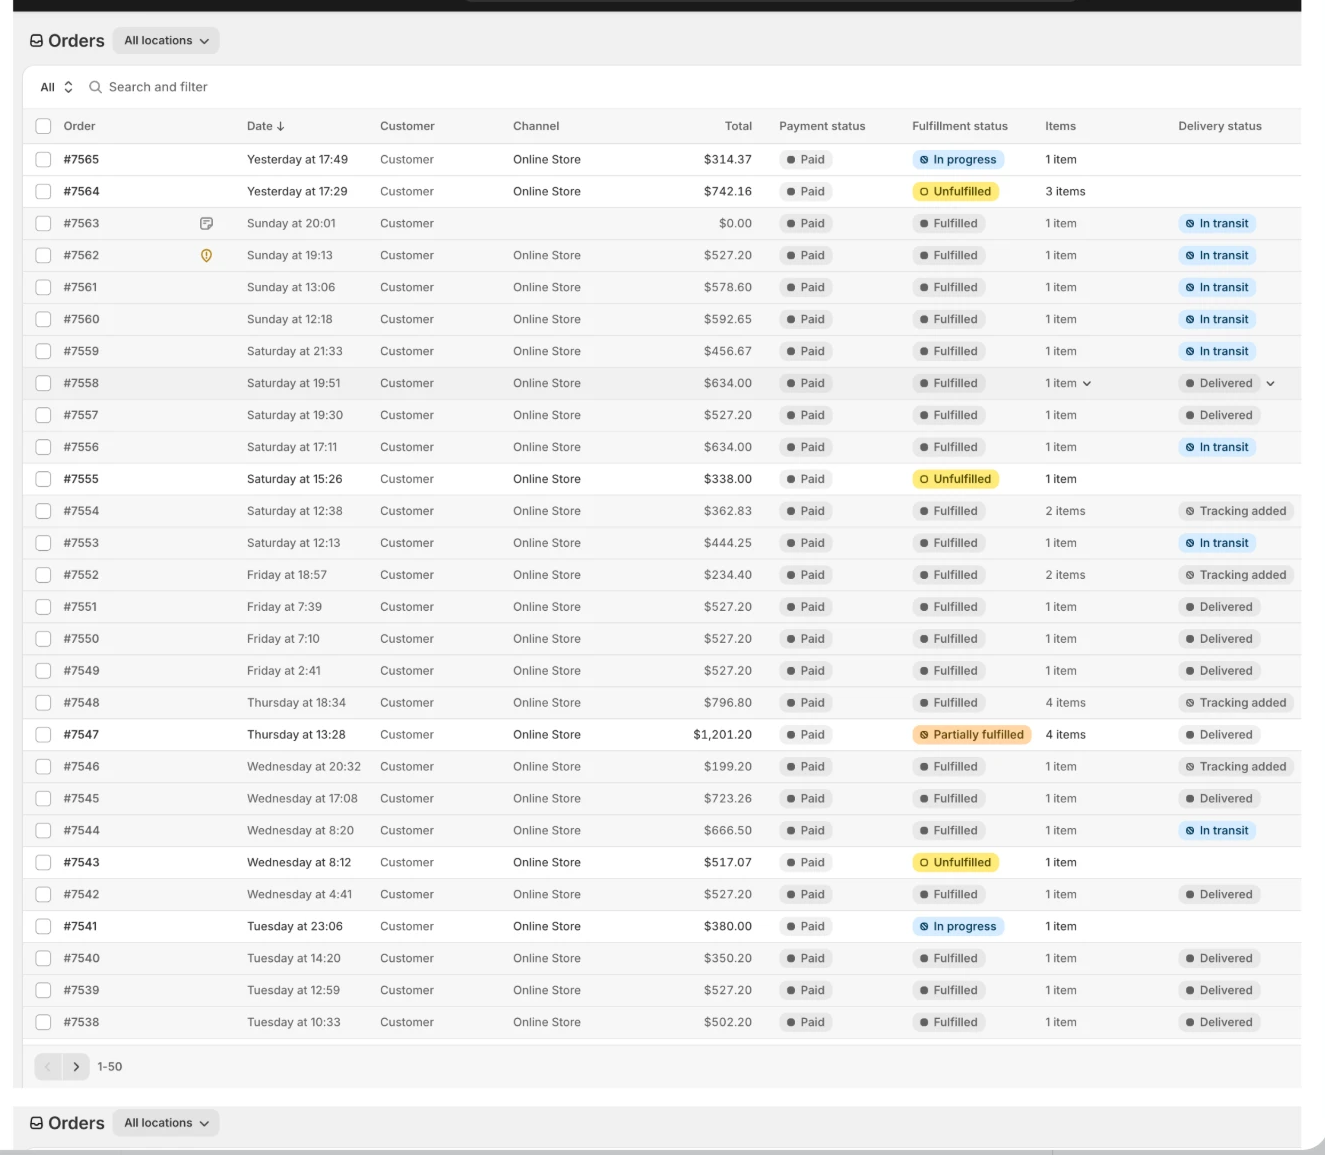Click the risk warning icon on order #7562

tap(206, 256)
